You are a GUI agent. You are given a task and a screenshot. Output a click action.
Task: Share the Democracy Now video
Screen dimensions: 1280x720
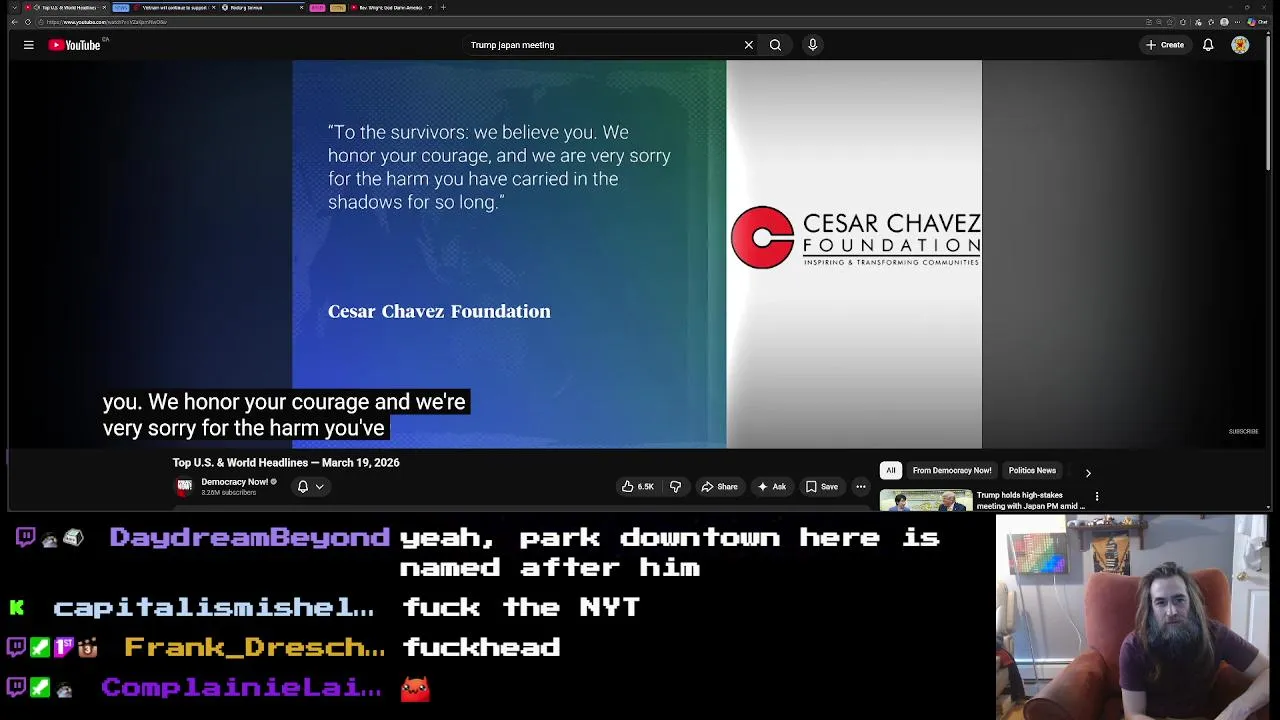[x=719, y=487]
